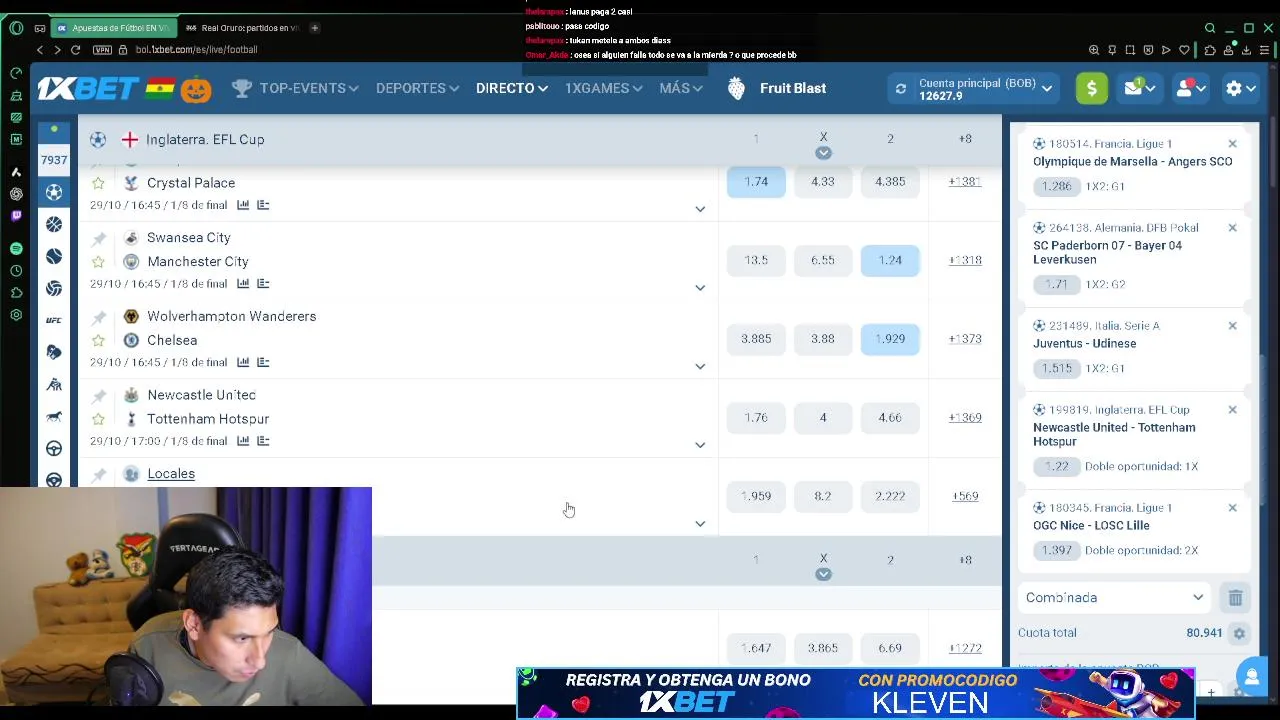Remove OGC Nice - LOSC Lille from slip

1232,508
